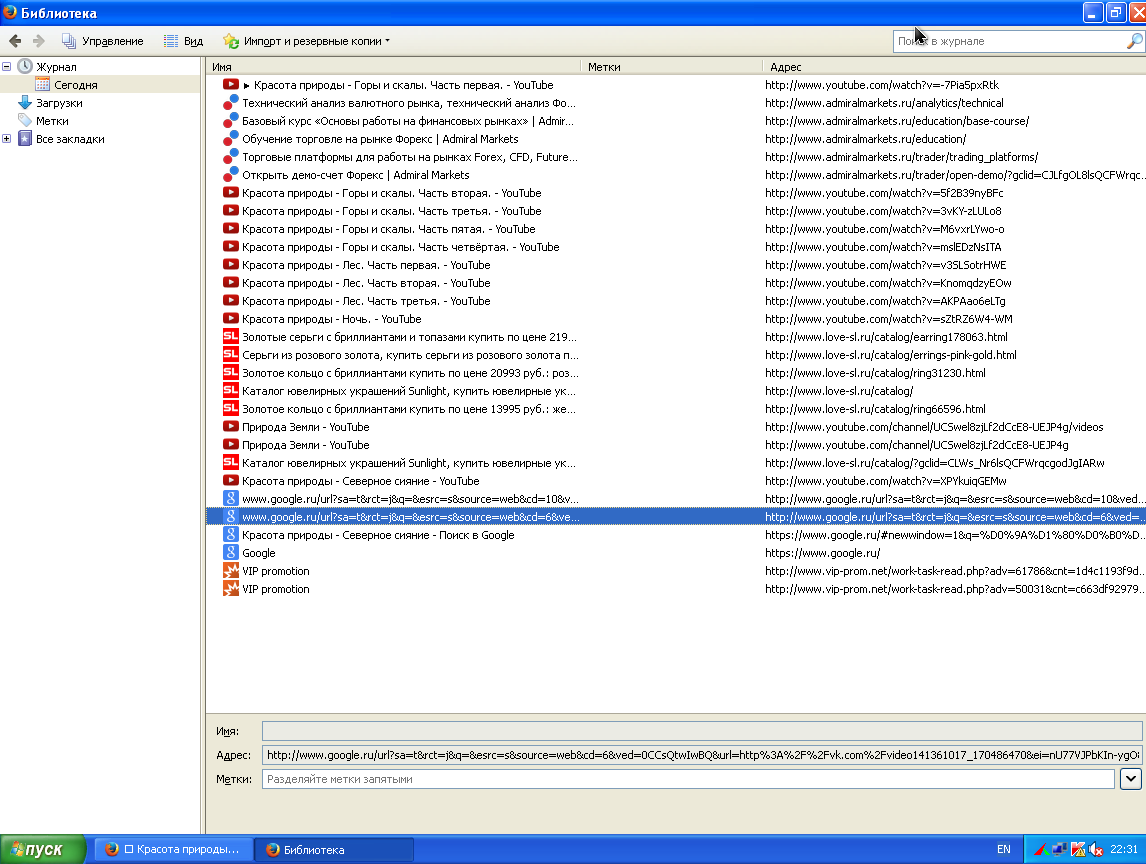
Task: Click the Kaspersky tray icon
Action: 1077,849
